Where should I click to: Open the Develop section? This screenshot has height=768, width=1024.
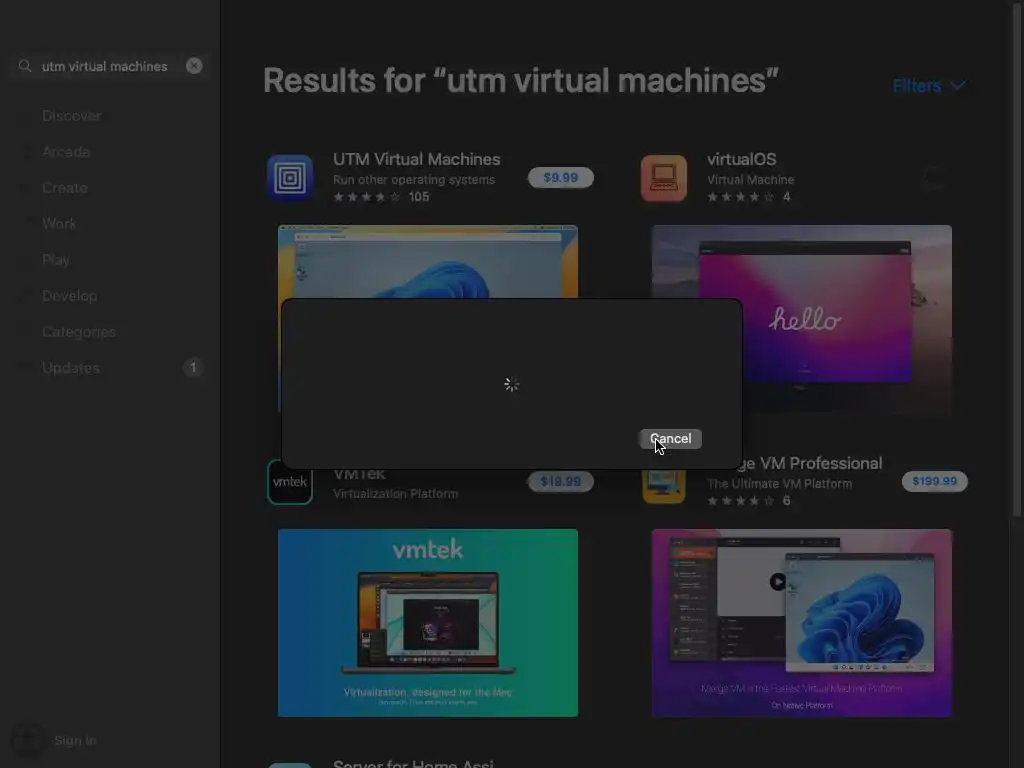point(69,296)
